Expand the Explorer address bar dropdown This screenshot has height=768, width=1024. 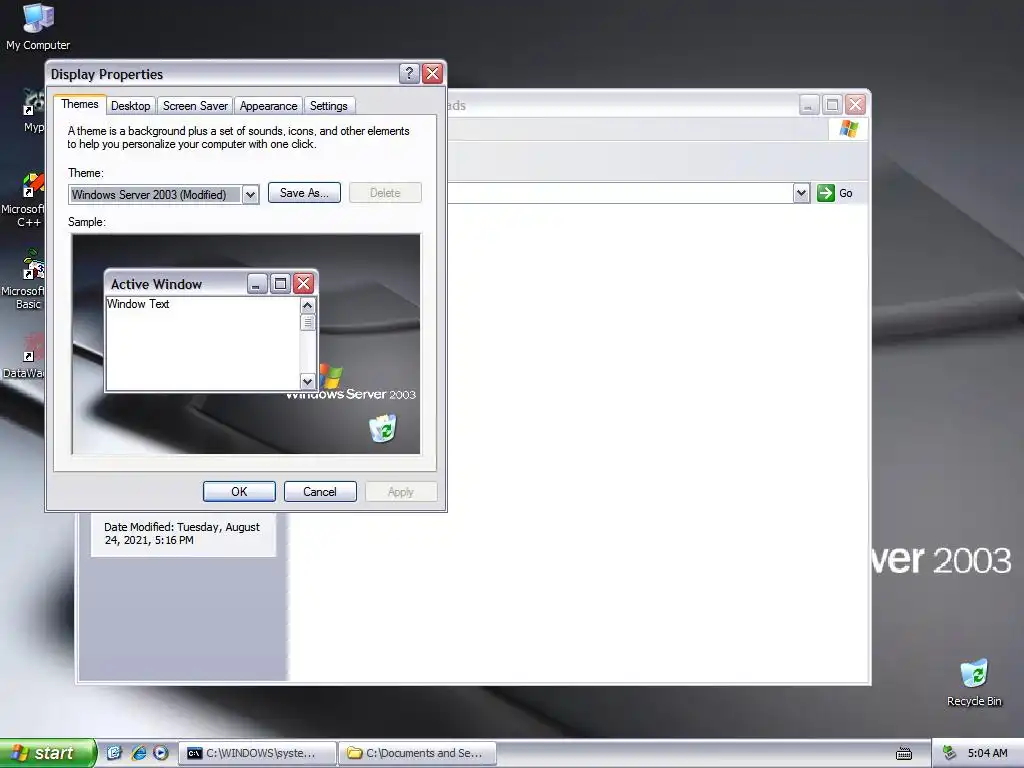click(801, 193)
